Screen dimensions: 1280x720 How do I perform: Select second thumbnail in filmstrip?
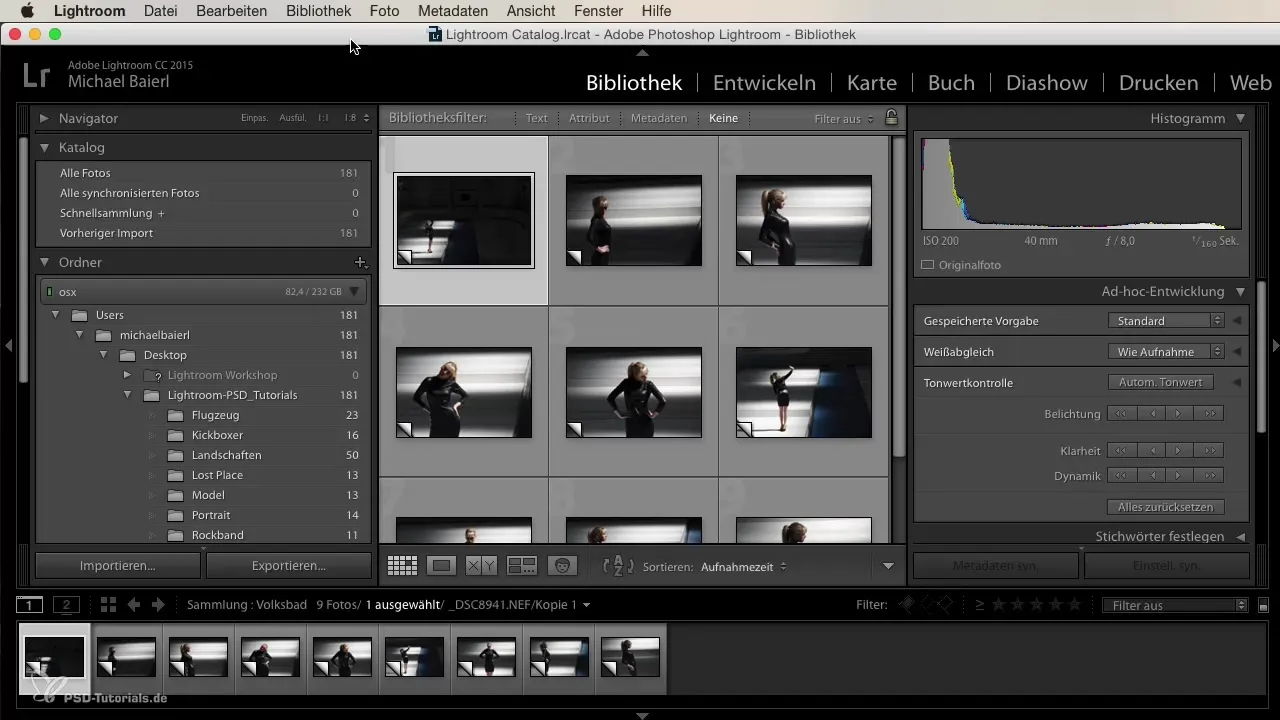point(126,658)
